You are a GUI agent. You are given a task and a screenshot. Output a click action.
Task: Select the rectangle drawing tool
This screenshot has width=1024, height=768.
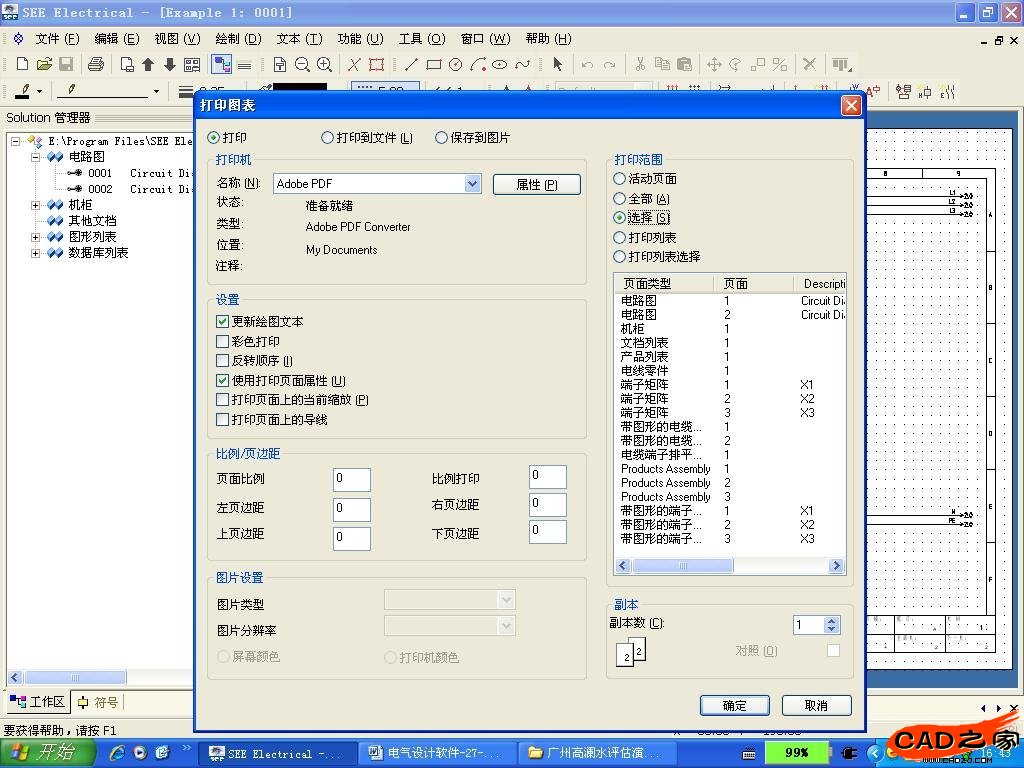(x=434, y=64)
